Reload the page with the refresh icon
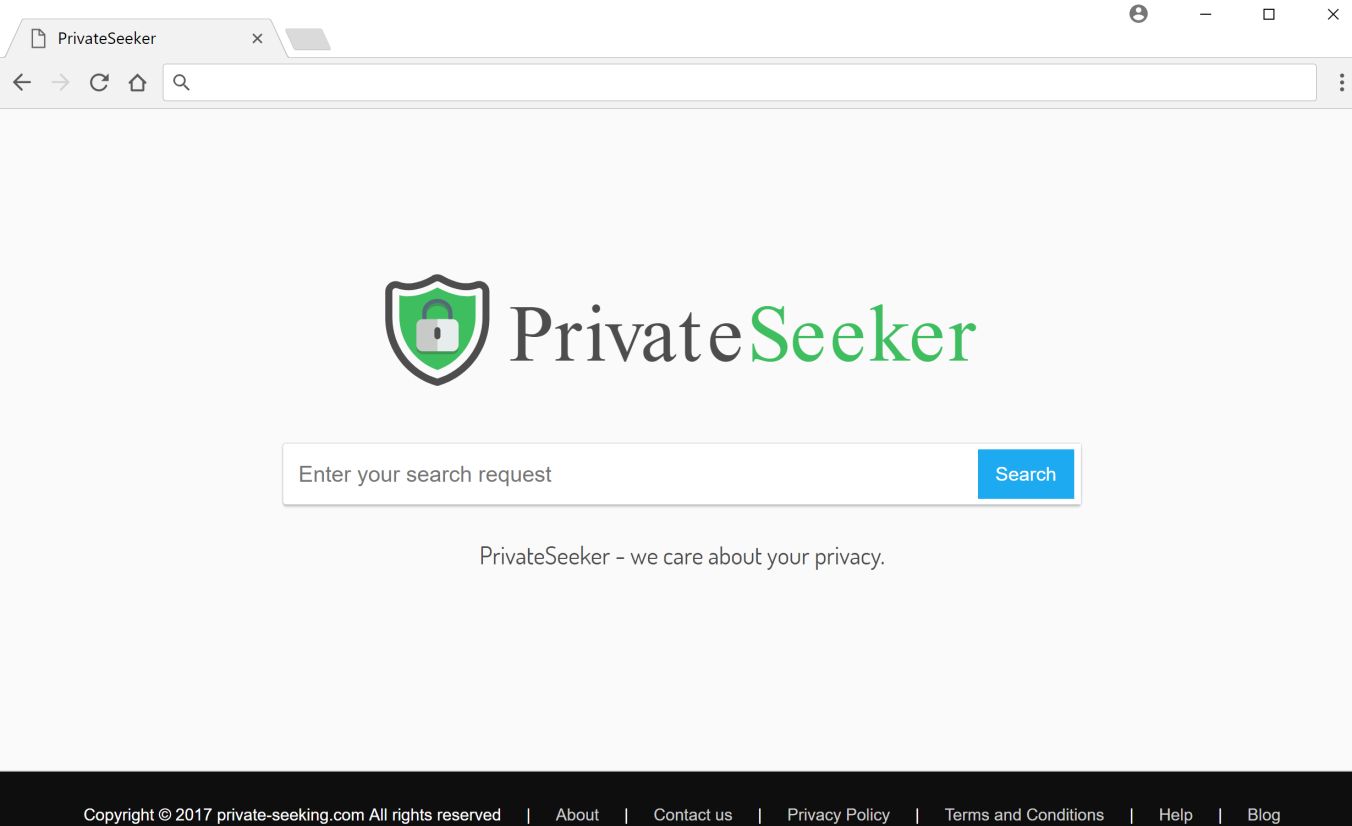The image size is (1352, 826). pyautogui.click(x=99, y=83)
